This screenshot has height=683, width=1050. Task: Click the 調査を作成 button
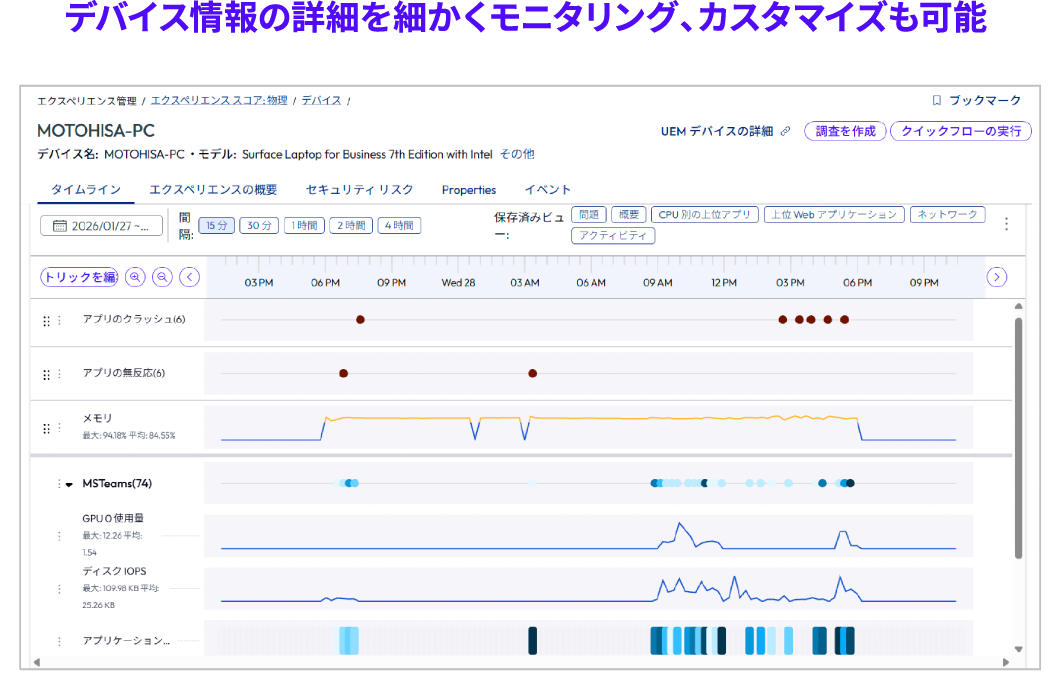click(845, 130)
